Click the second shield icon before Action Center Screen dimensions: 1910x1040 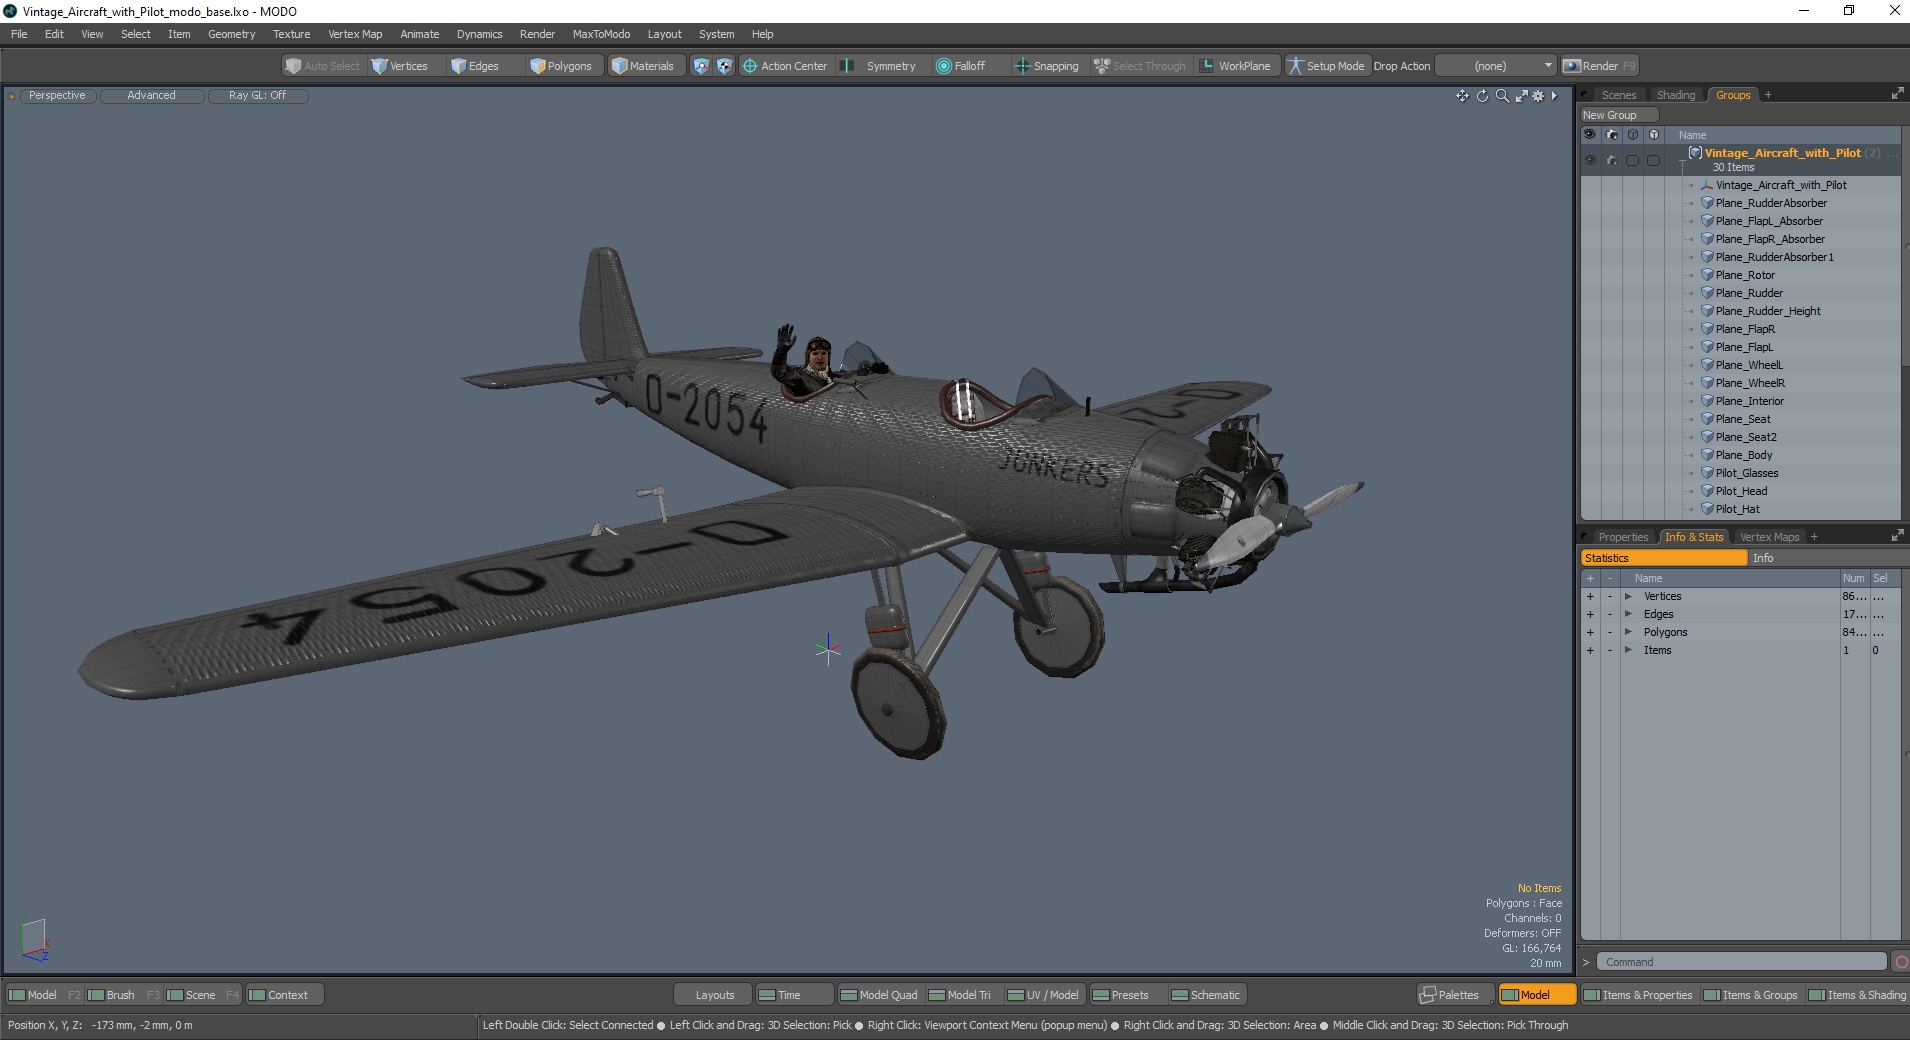tap(724, 66)
